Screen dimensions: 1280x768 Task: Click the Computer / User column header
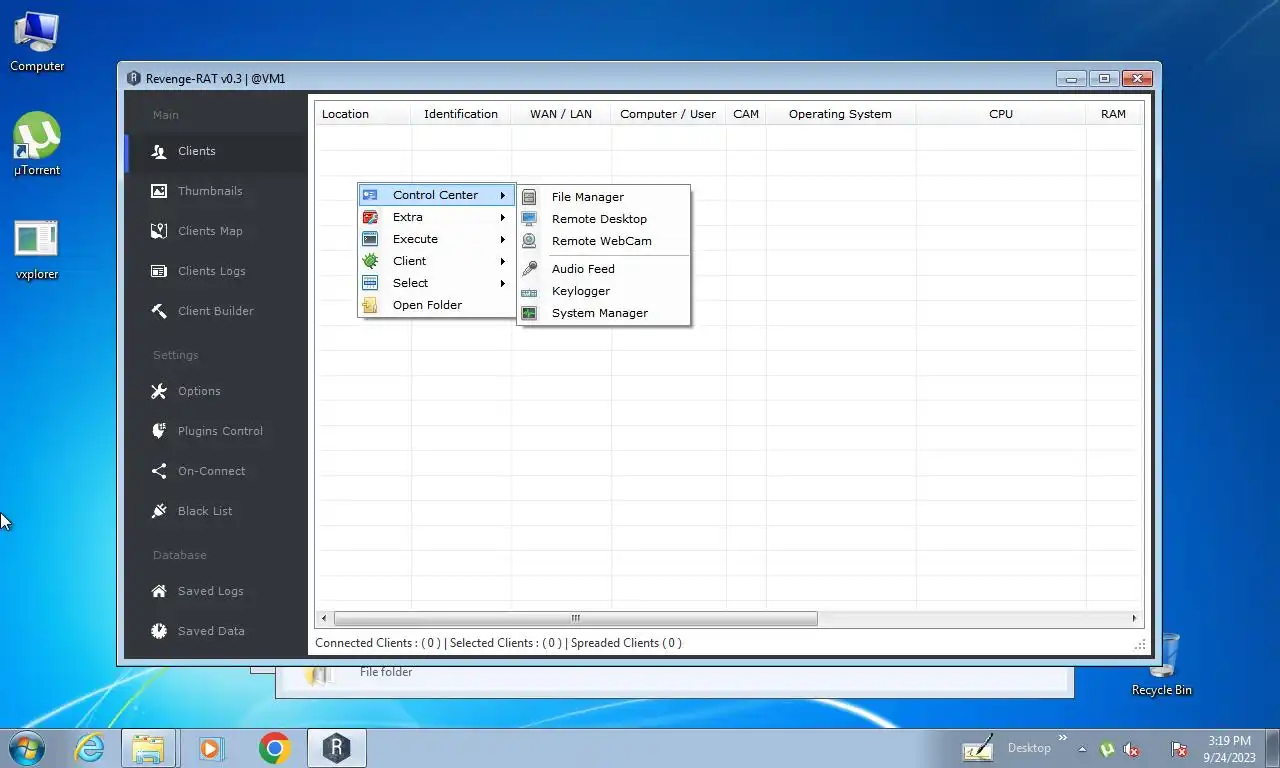tap(668, 114)
